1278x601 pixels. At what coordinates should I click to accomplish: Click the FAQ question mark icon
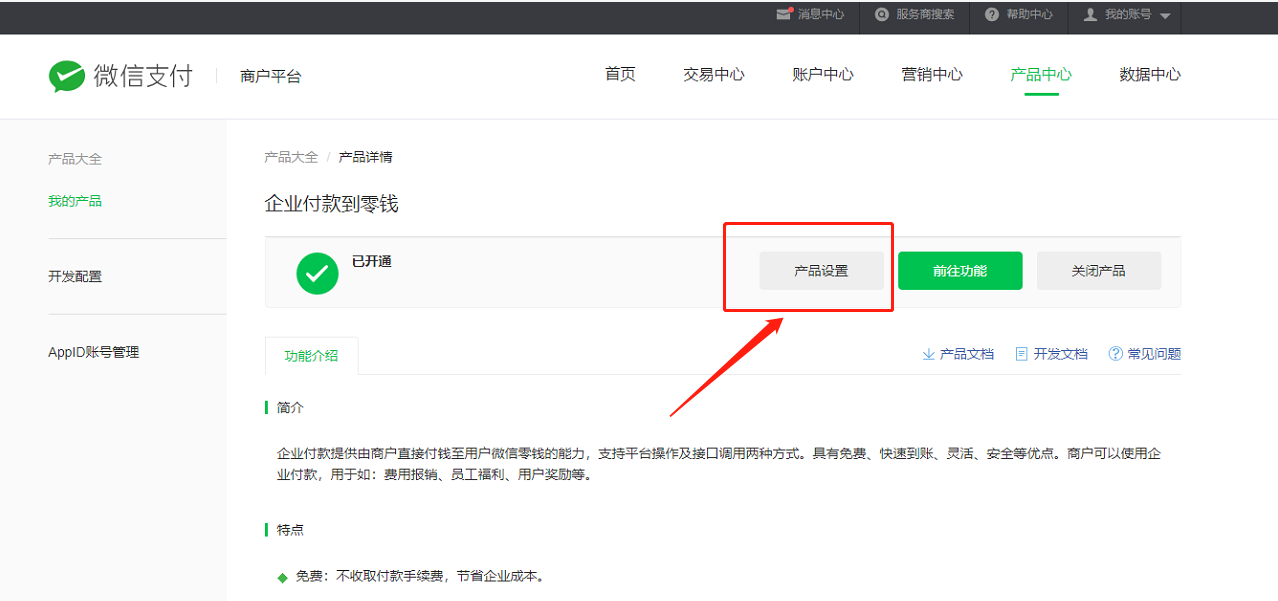1115,354
